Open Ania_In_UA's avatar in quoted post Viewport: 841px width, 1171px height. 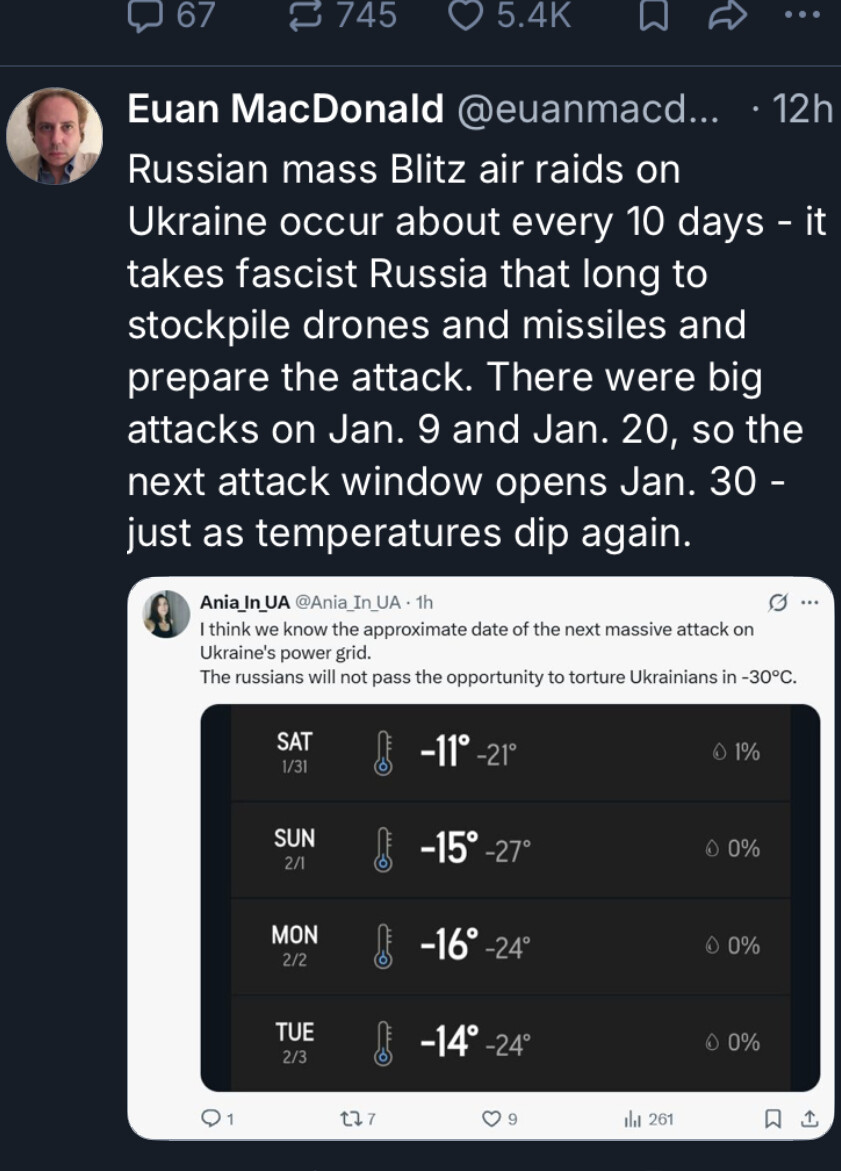167,613
